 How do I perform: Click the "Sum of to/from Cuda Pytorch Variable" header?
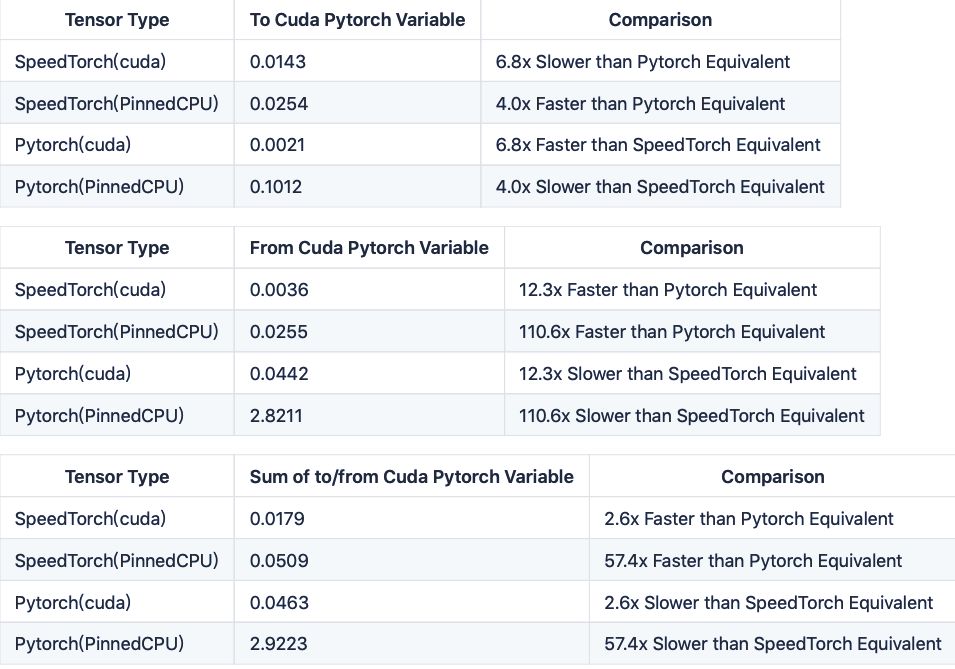411,477
